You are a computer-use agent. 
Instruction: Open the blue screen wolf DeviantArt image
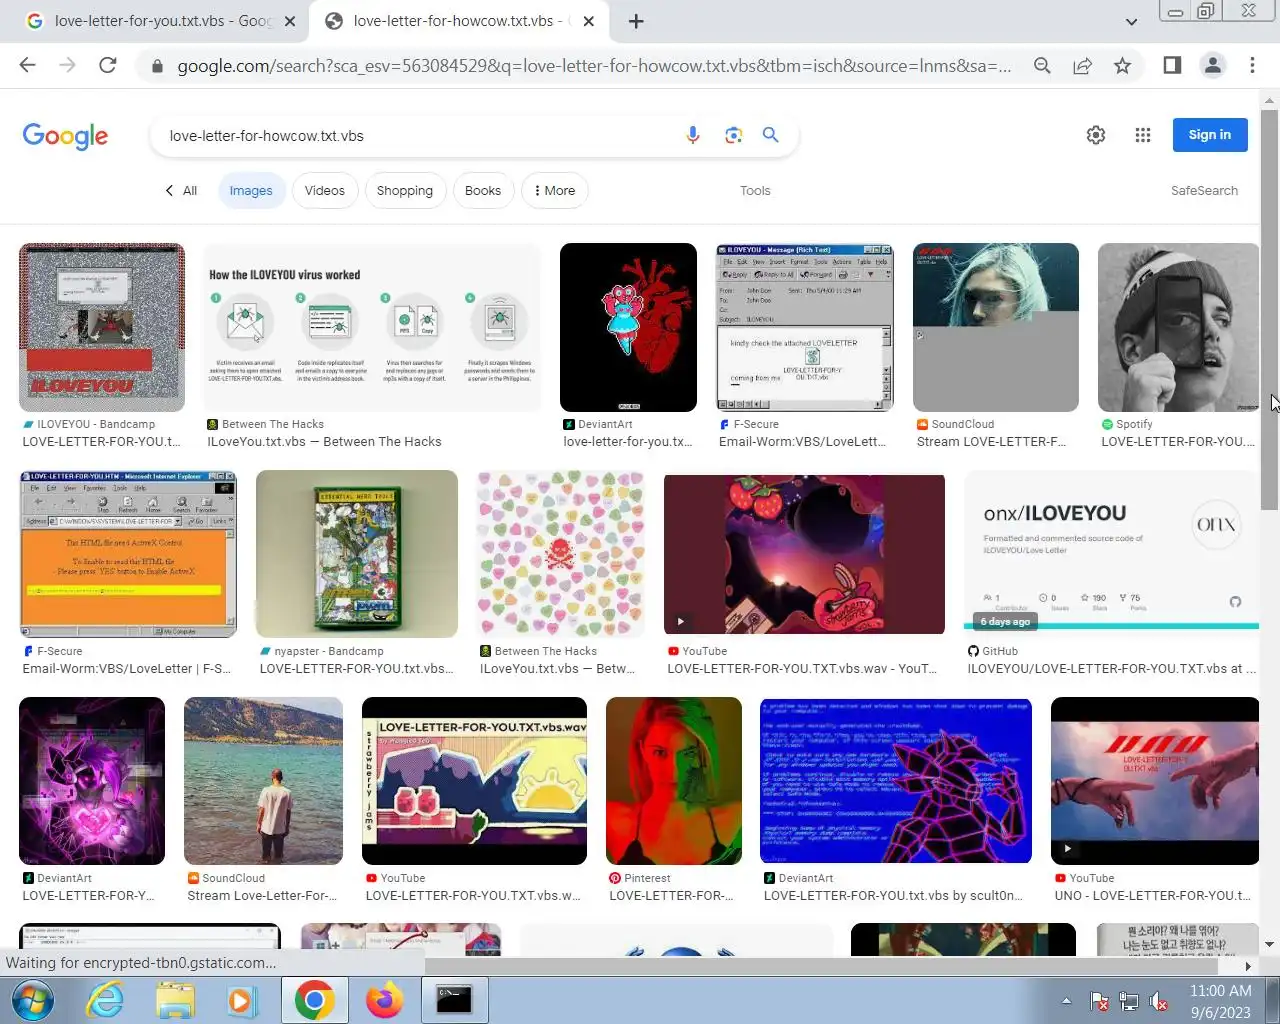point(896,781)
